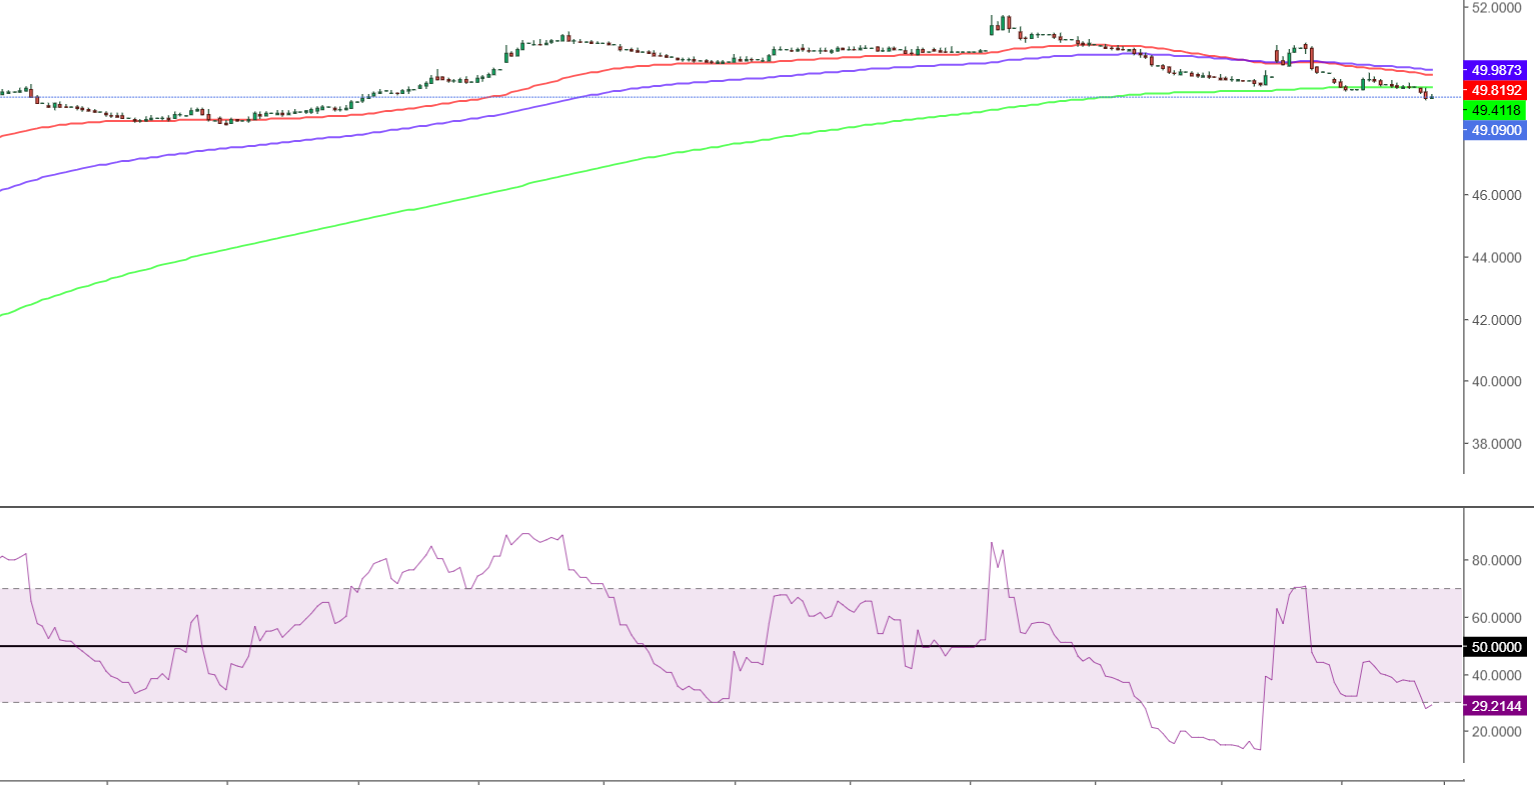
Task: Click the 80.0000 RSI axis tick
Action: point(1497,560)
